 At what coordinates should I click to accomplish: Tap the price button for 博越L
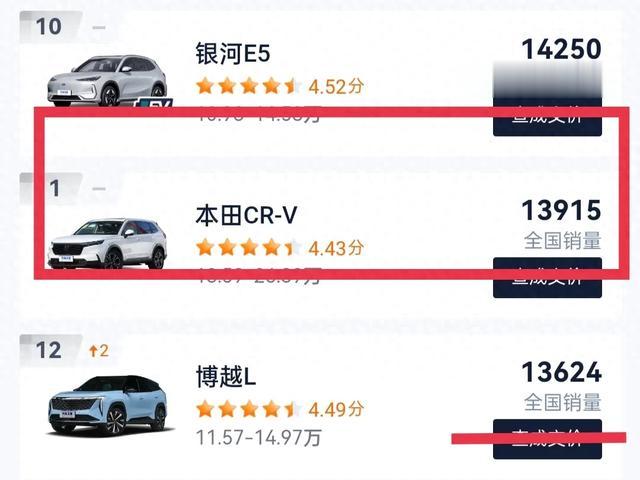click(x=547, y=438)
